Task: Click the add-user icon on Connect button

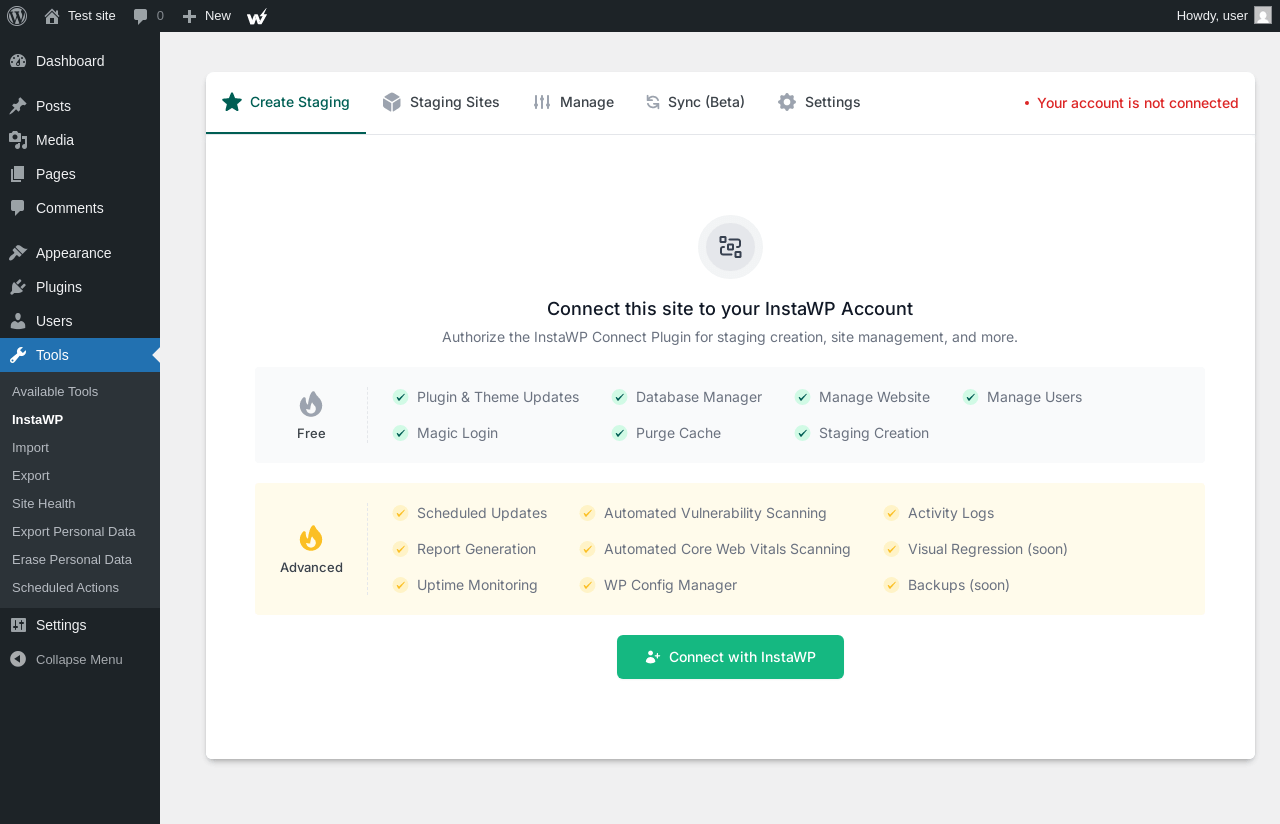Action: pos(653,657)
